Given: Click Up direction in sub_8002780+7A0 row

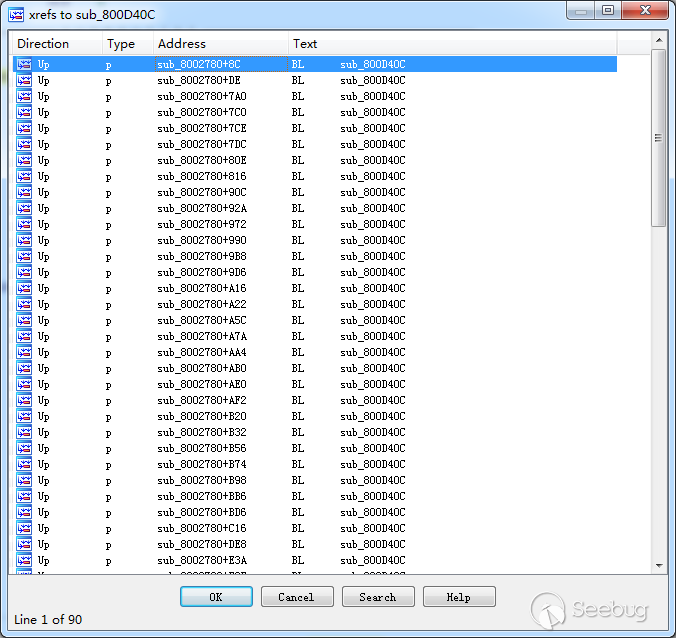Looking at the screenshot, I should tap(44, 97).
